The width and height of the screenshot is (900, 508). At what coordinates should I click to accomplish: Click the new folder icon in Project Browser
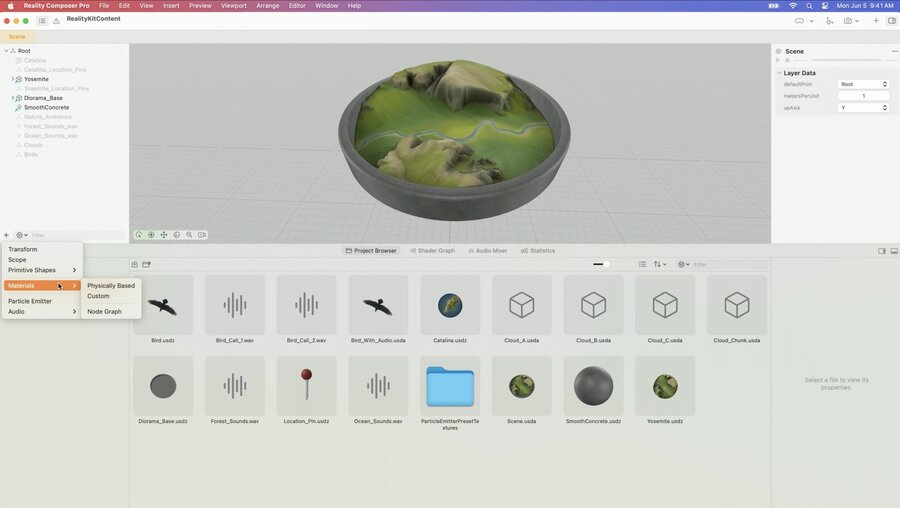point(146,265)
